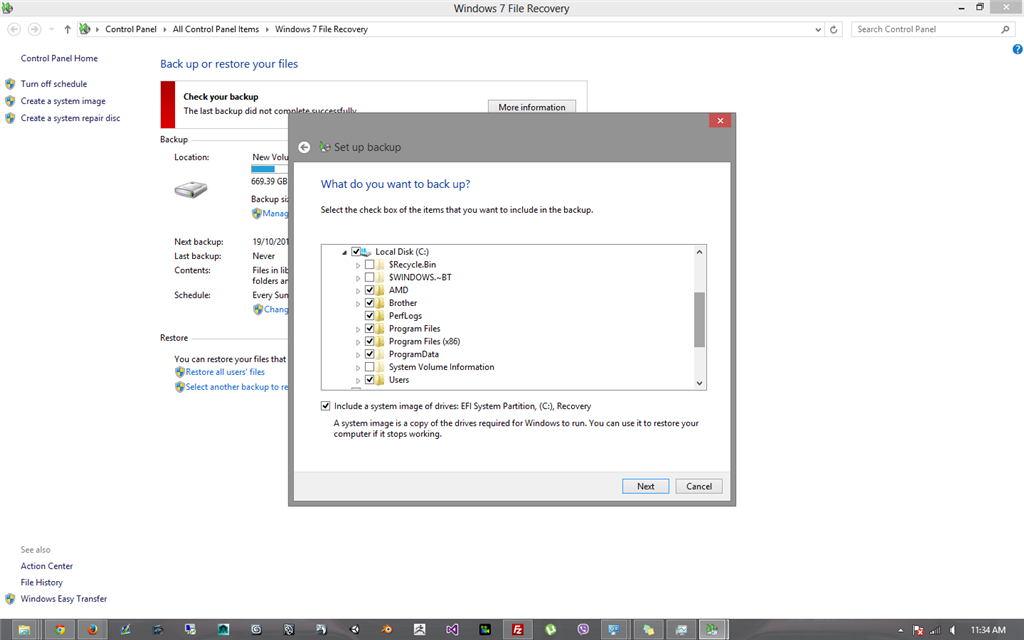Screen dimensions: 1024x640
Task: Click the refresh icon beside the address bar
Action: 833,29
